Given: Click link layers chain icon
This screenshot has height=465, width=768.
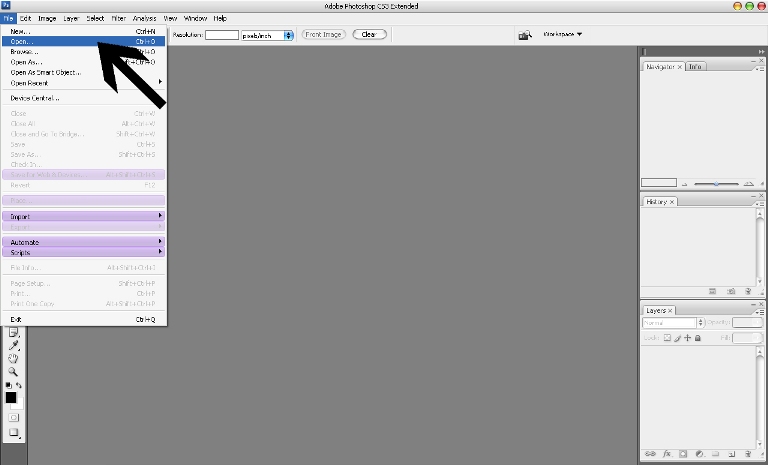Looking at the screenshot, I should click(x=650, y=454).
